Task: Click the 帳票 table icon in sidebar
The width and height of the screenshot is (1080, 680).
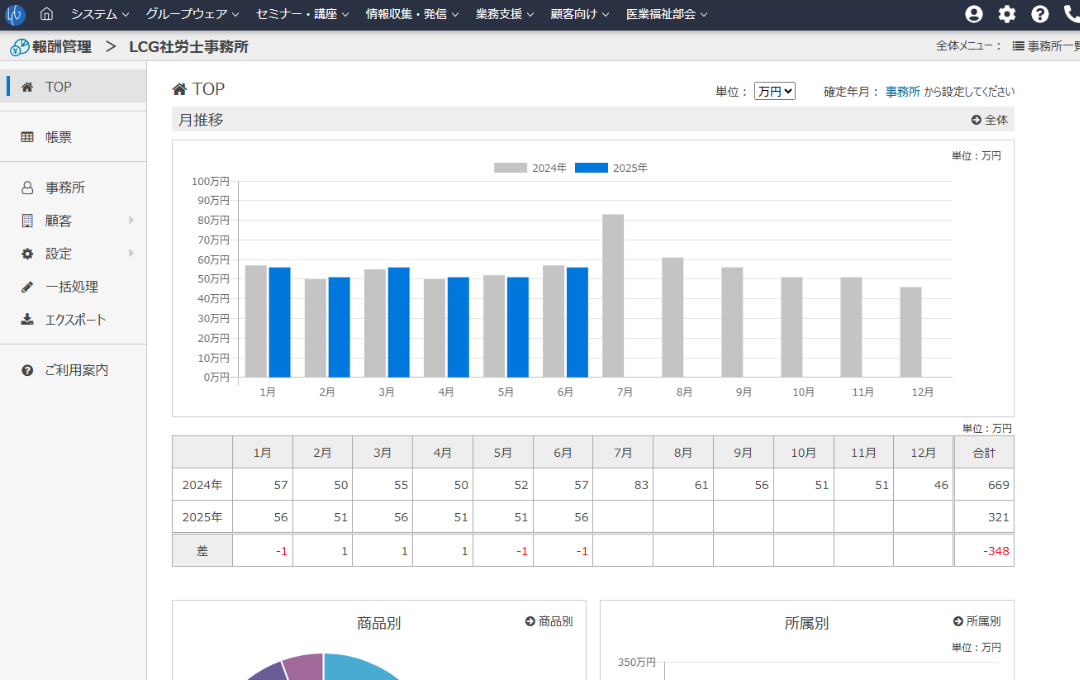Action: pos(27,137)
